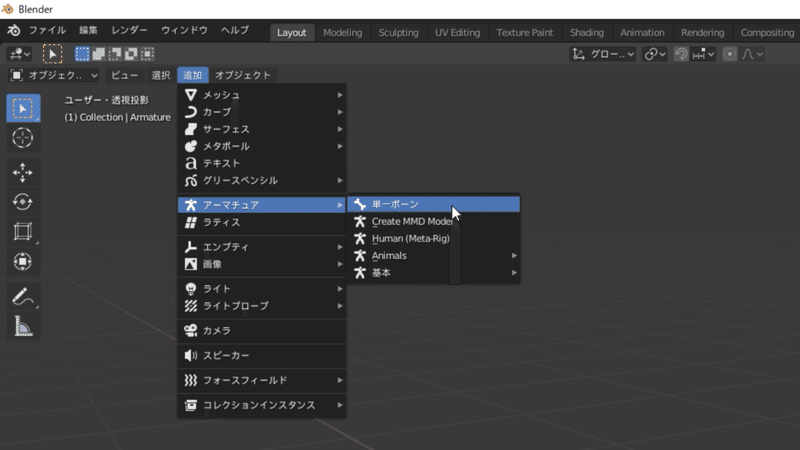
Task: Add a ラティス object
Action: [262, 222]
